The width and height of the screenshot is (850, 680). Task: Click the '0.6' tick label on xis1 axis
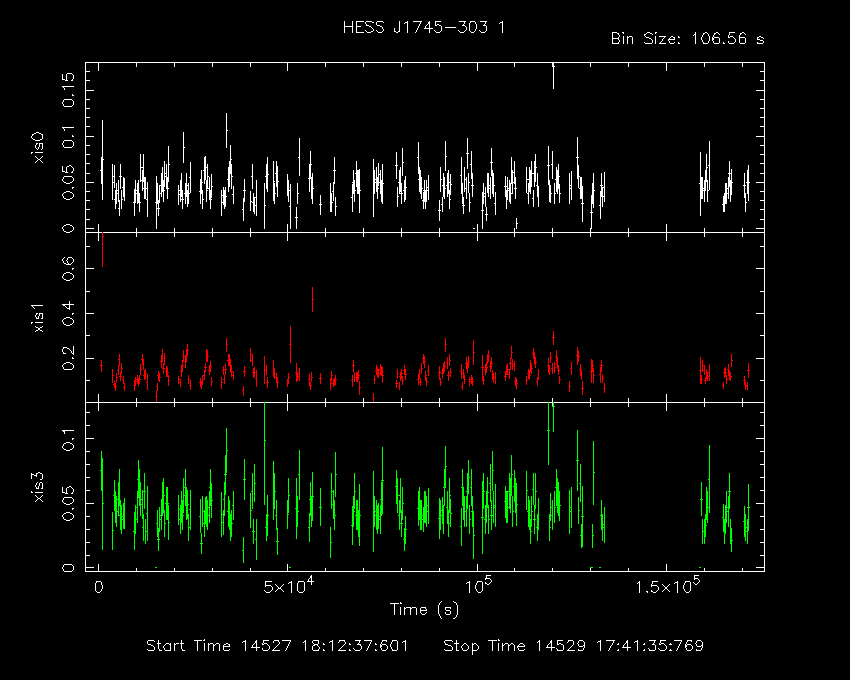click(68, 268)
